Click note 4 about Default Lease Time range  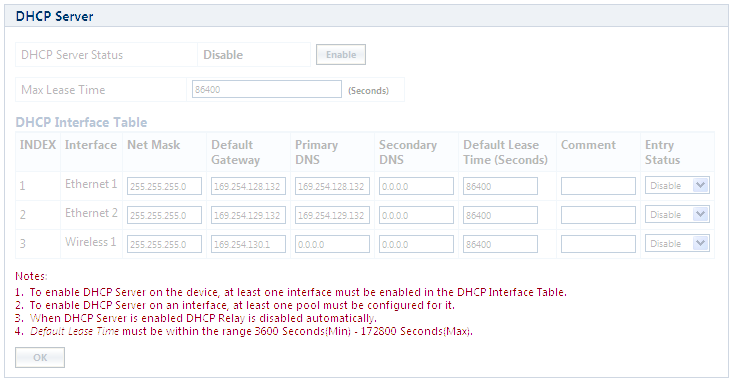coord(244,332)
